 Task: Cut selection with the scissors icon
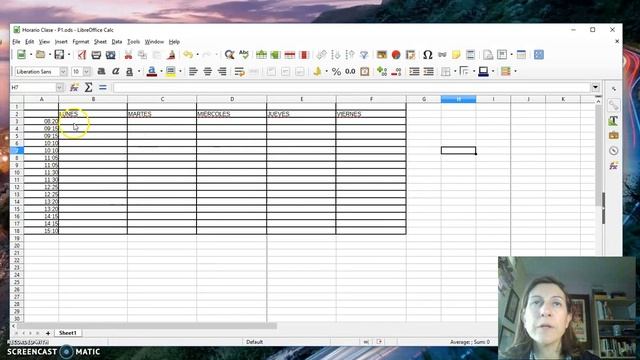point(128,55)
